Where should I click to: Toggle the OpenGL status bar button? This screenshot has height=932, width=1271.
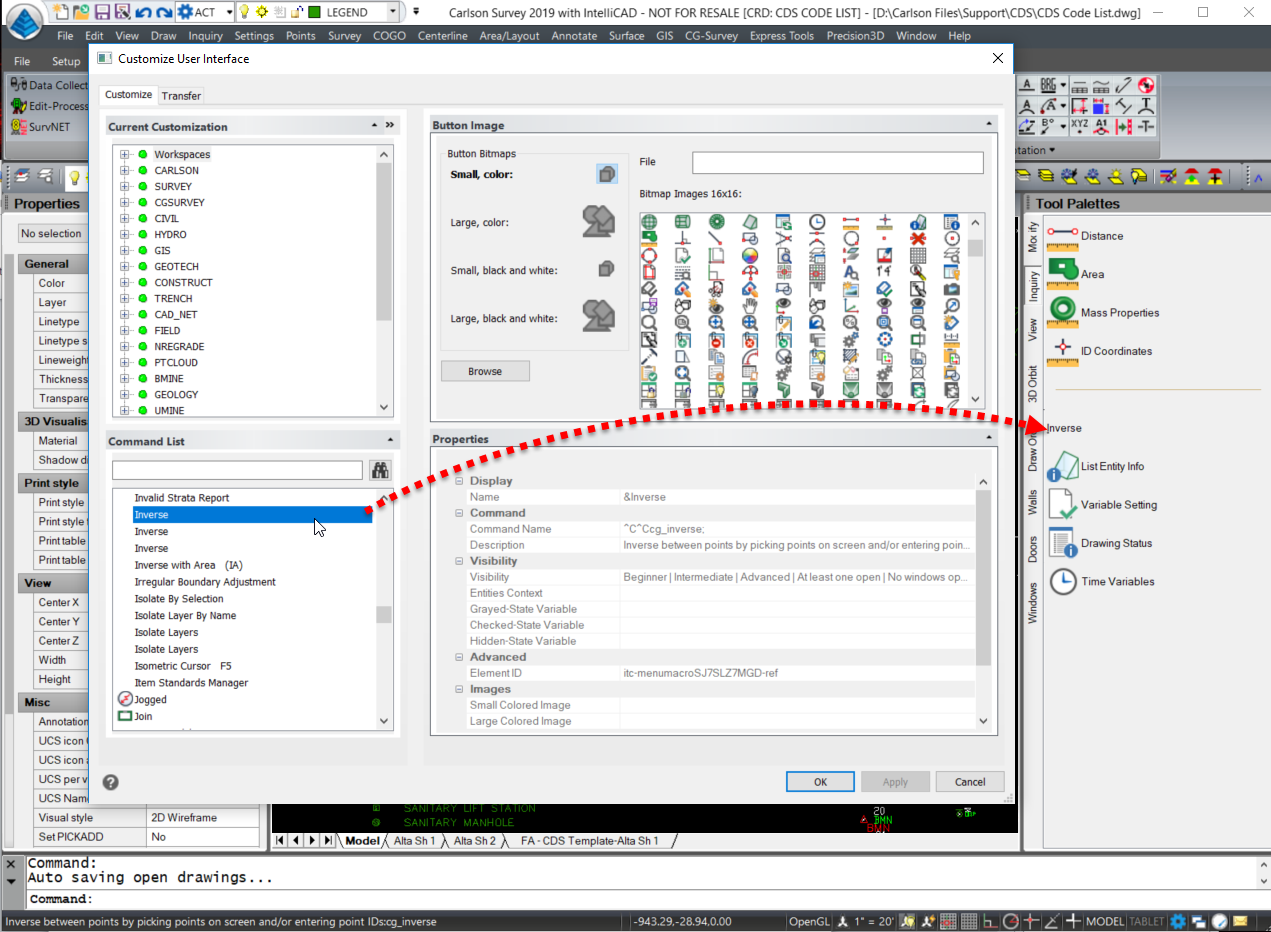(808, 921)
